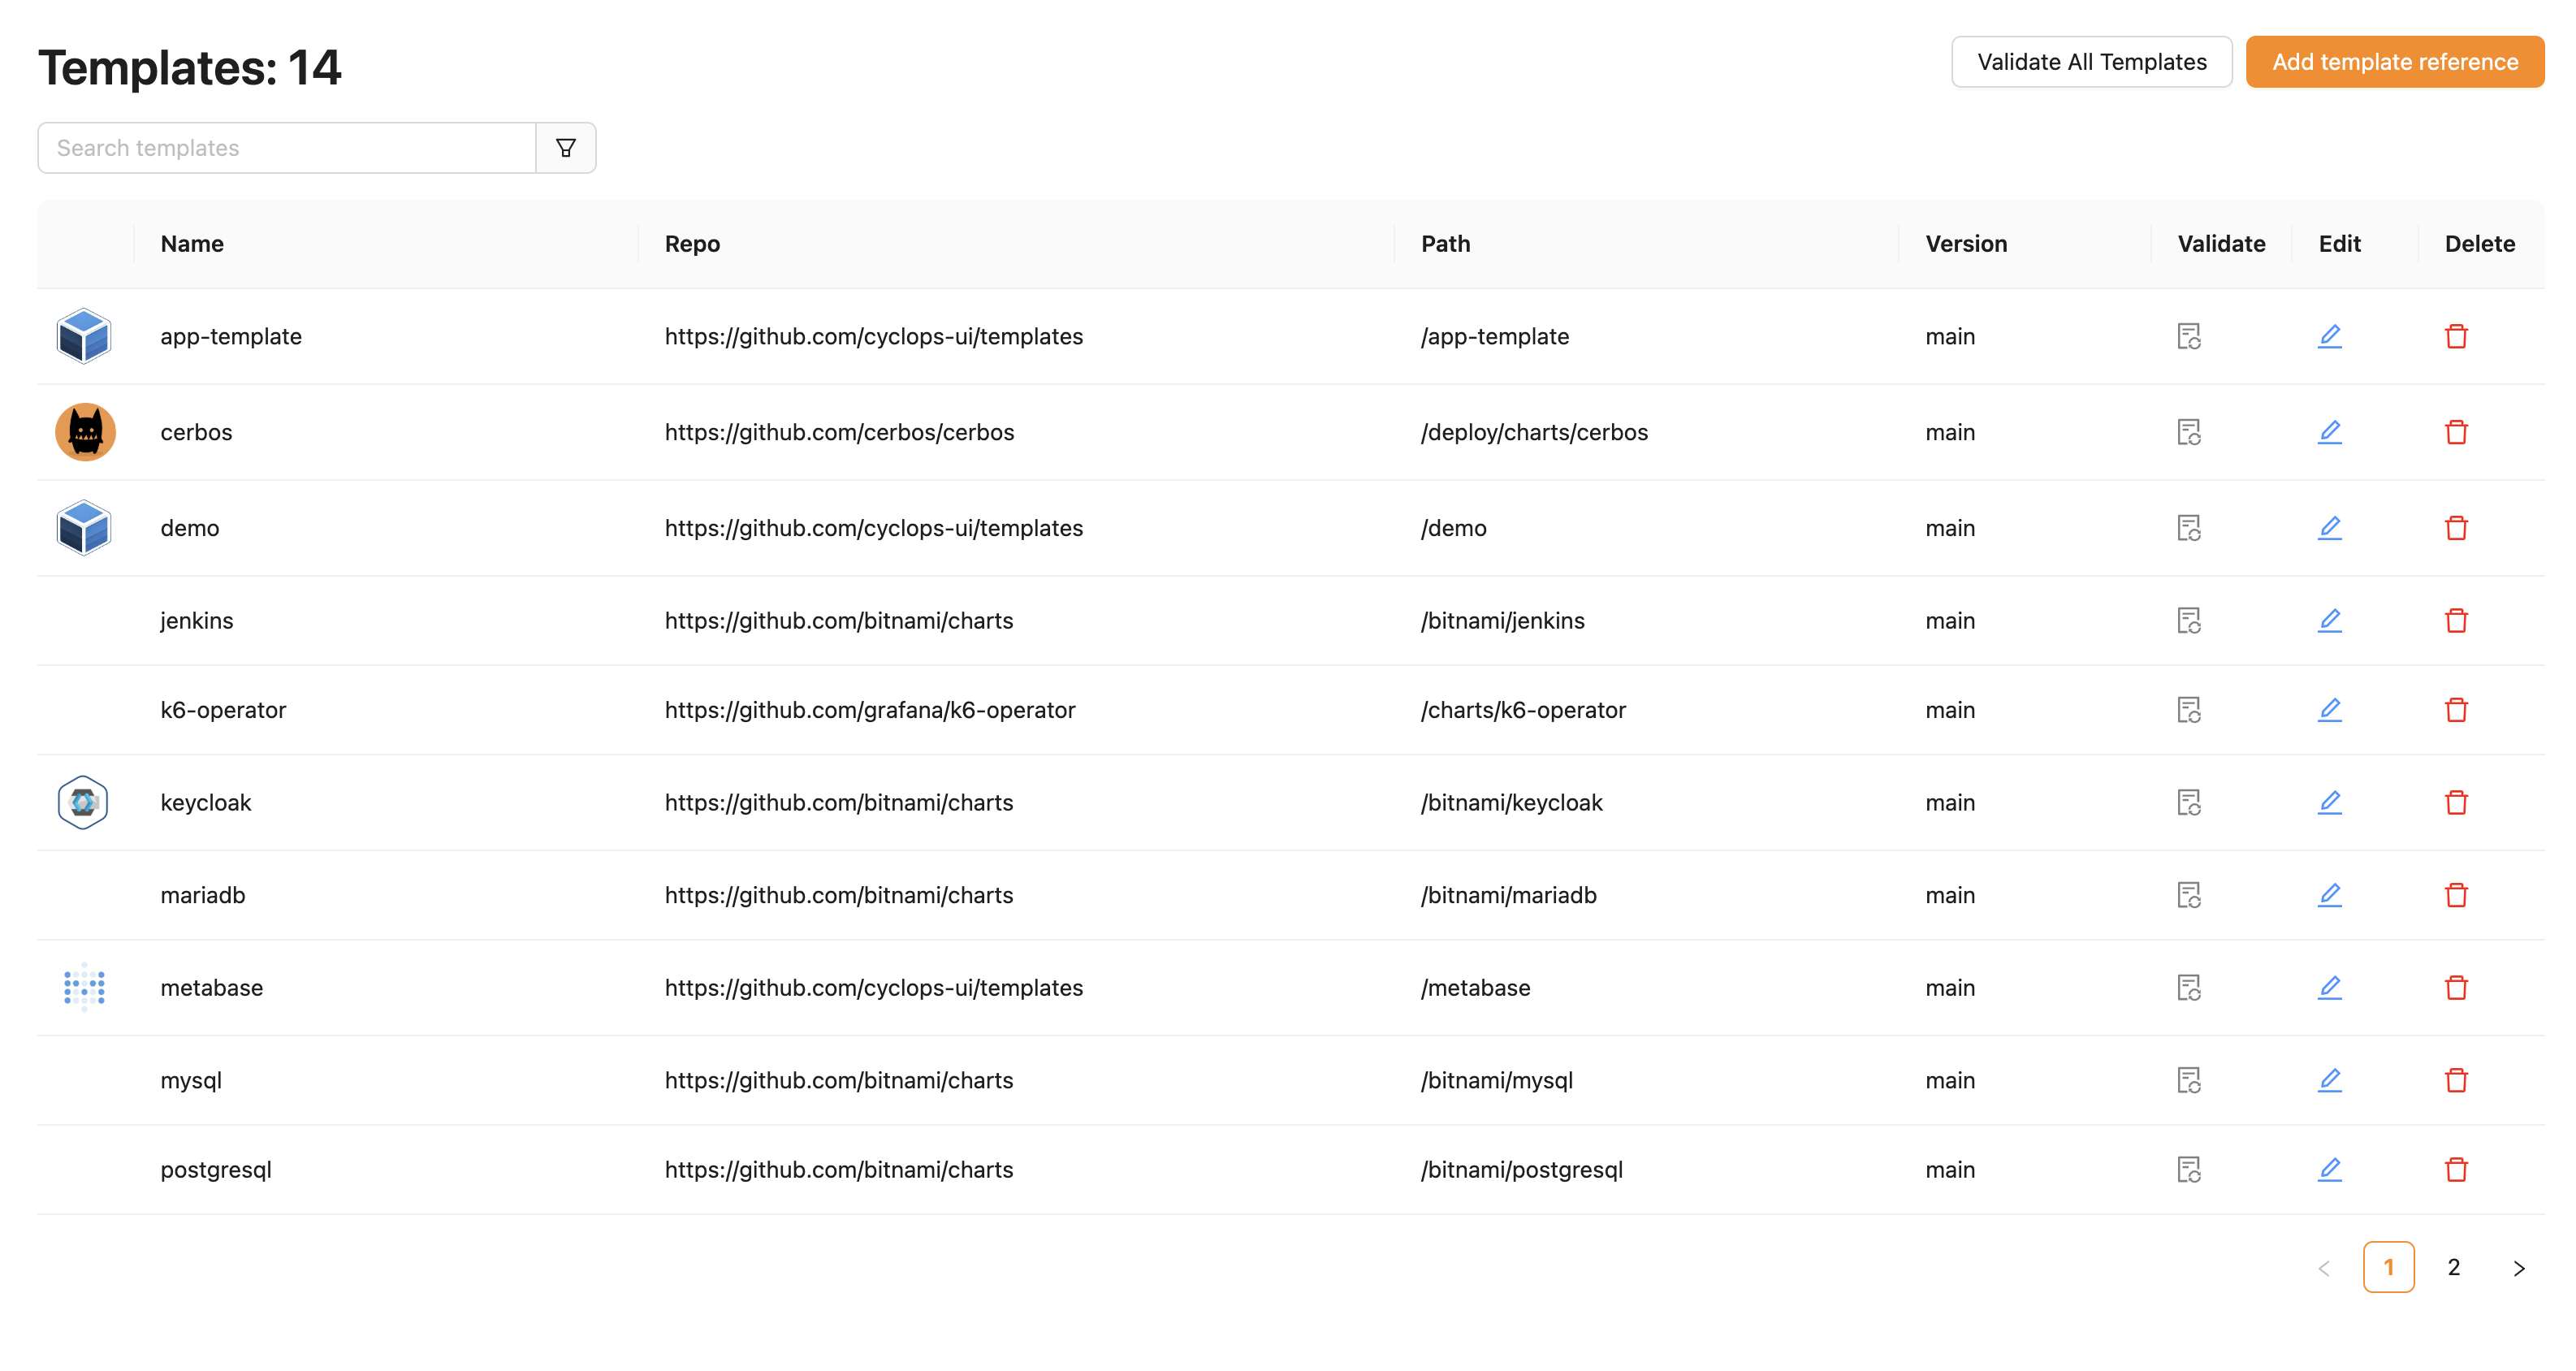The height and width of the screenshot is (1371, 2576).
Task: Click the metabase dotted logo
Action: coord(84,988)
